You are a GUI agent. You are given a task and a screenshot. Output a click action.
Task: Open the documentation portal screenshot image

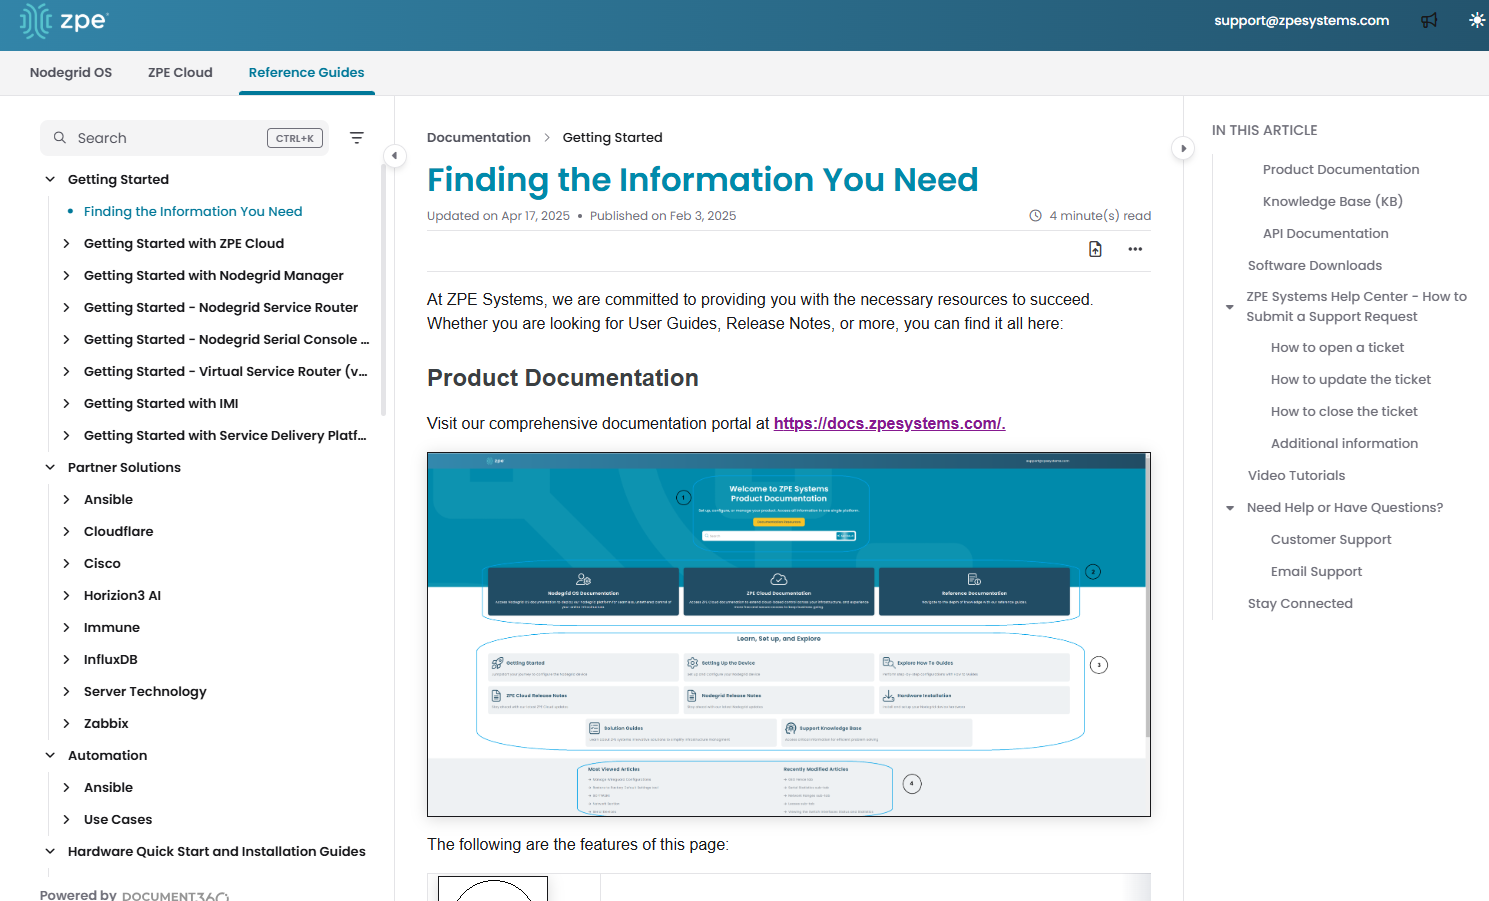(789, 635)
